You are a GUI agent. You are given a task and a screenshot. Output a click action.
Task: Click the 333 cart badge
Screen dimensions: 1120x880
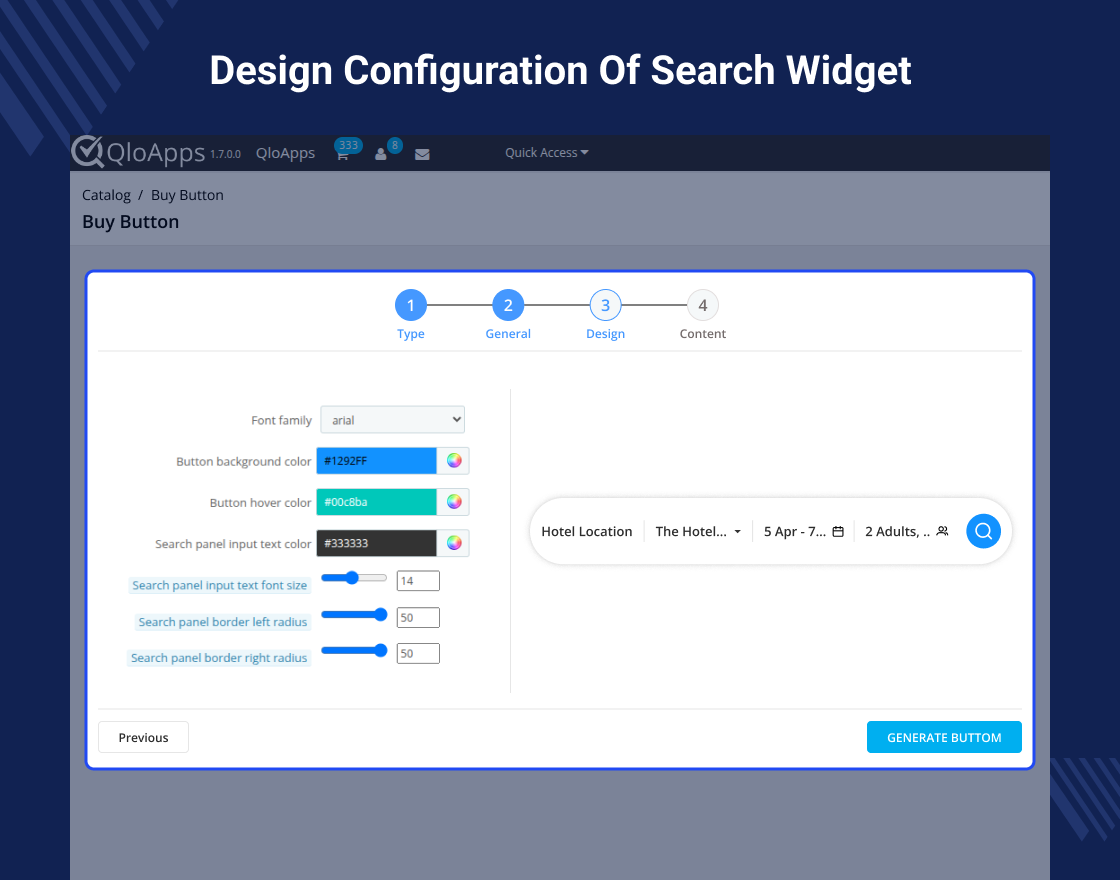349,146
